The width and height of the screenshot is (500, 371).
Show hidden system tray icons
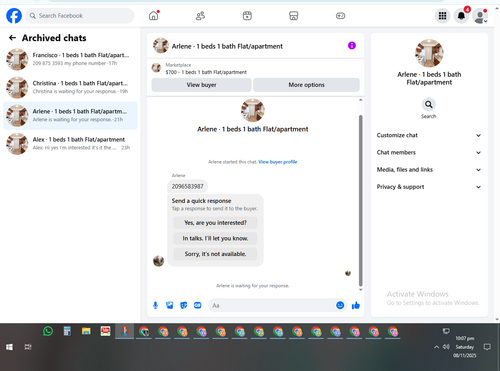tap(436, 347)
